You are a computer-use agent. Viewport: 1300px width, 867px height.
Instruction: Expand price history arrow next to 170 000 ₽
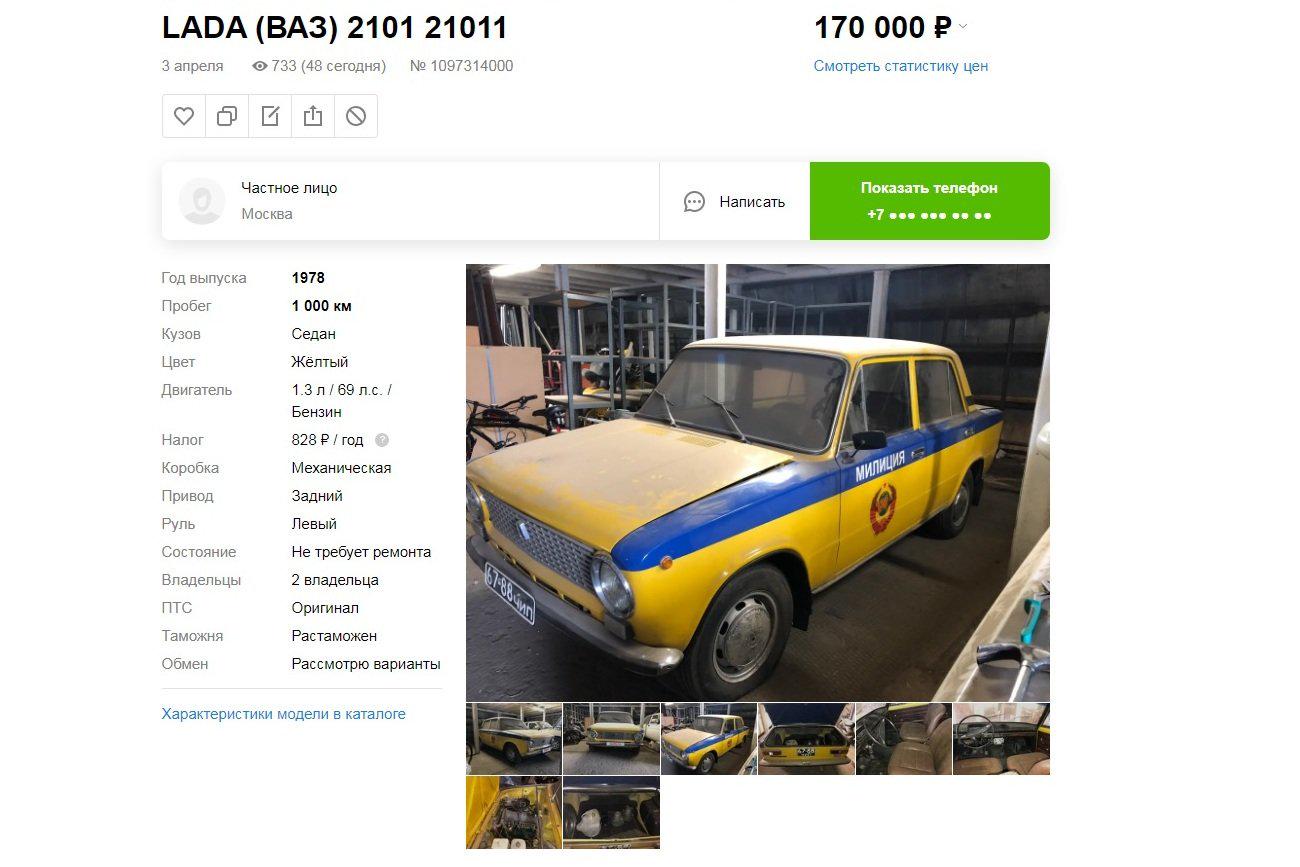click(x=963, y=27)
